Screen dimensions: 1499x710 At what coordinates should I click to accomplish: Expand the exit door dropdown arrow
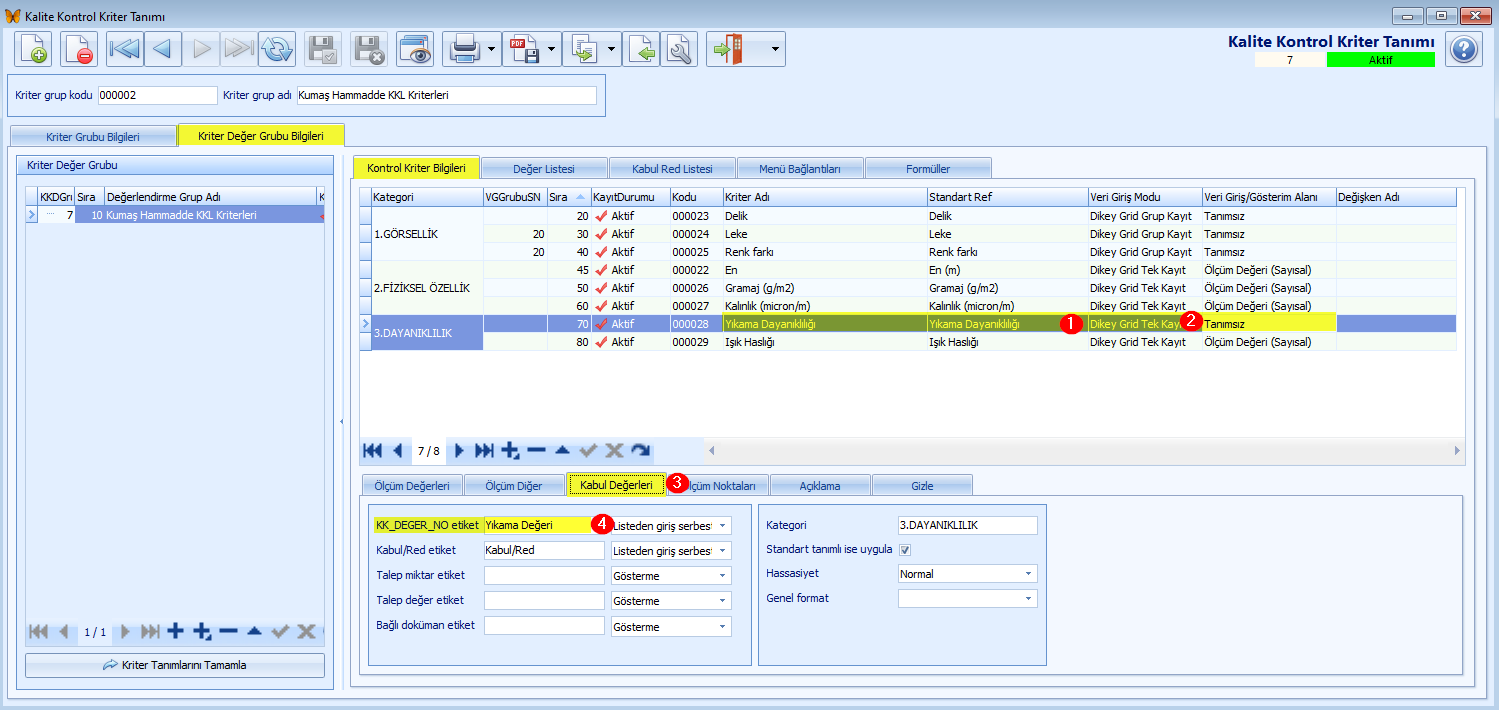[x=774, y=49]
